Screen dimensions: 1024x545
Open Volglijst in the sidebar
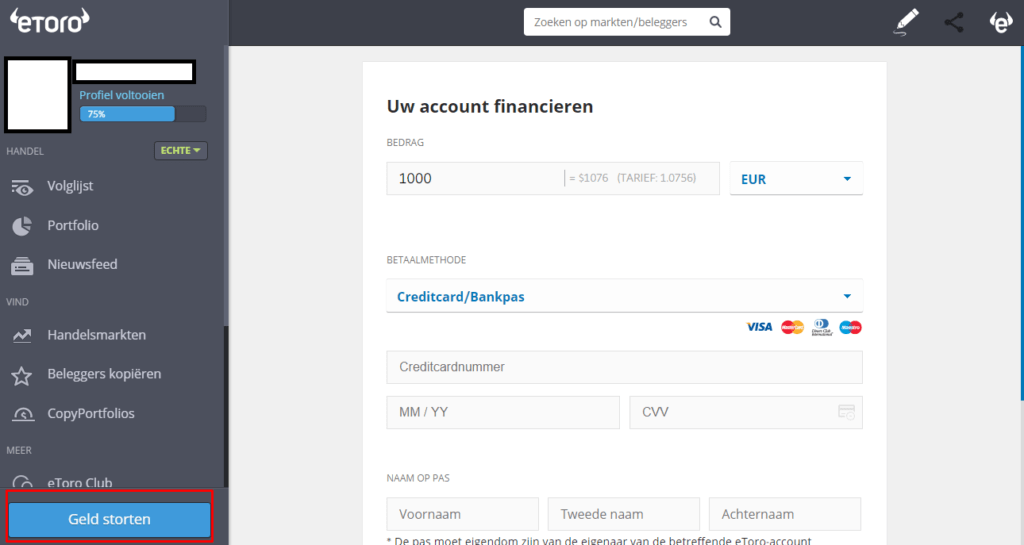(70, 186)
